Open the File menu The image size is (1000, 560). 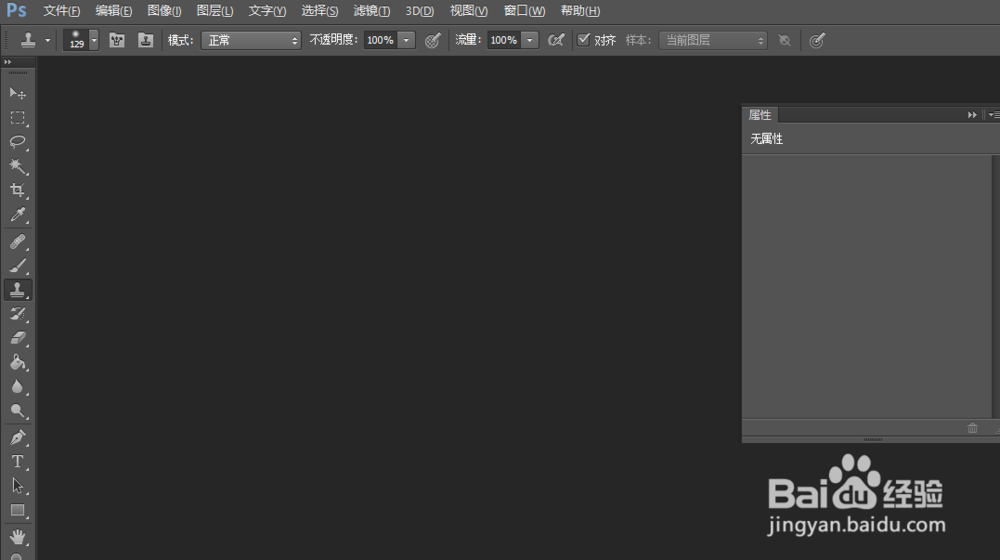coord(62,11)
